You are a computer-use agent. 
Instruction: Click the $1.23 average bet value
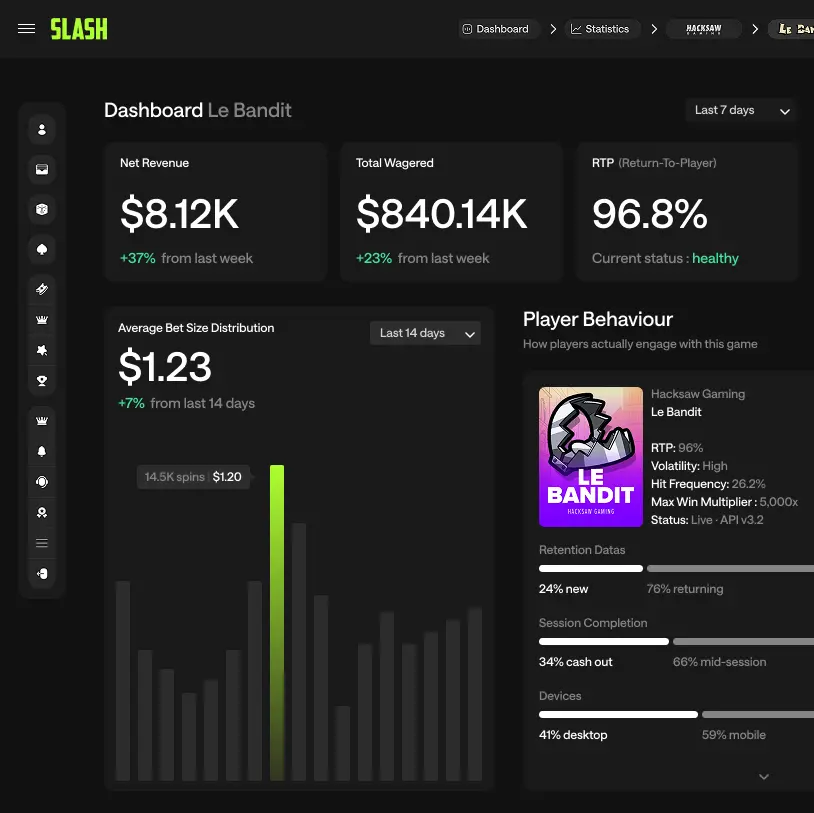pyautogui.click(x=165, y=367)
